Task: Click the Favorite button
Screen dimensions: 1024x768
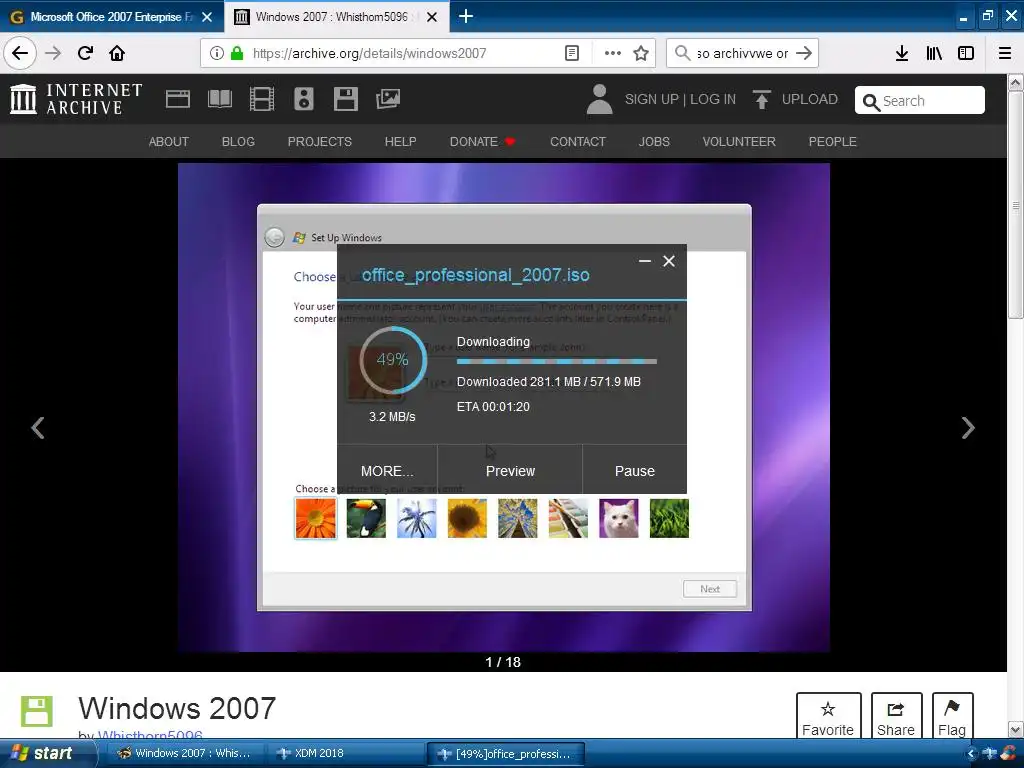Action: [x=828, y=717]
